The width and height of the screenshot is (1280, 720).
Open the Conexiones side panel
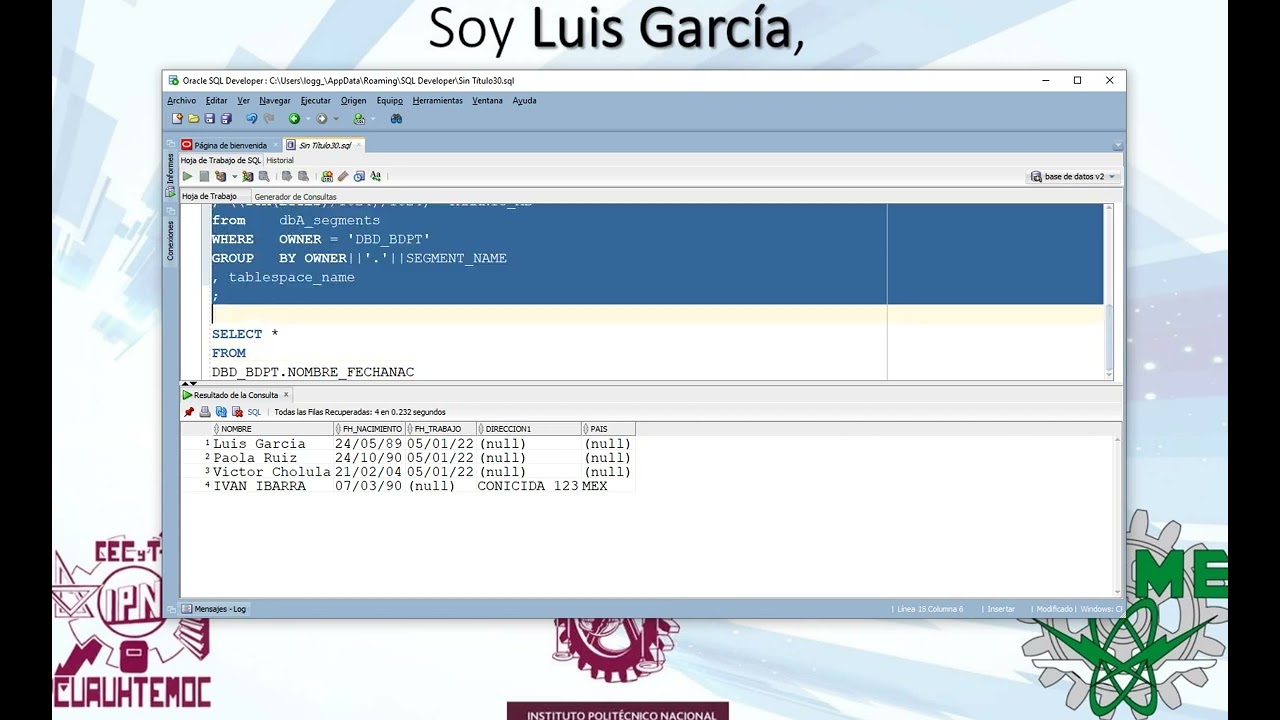(x=170, y=241)
